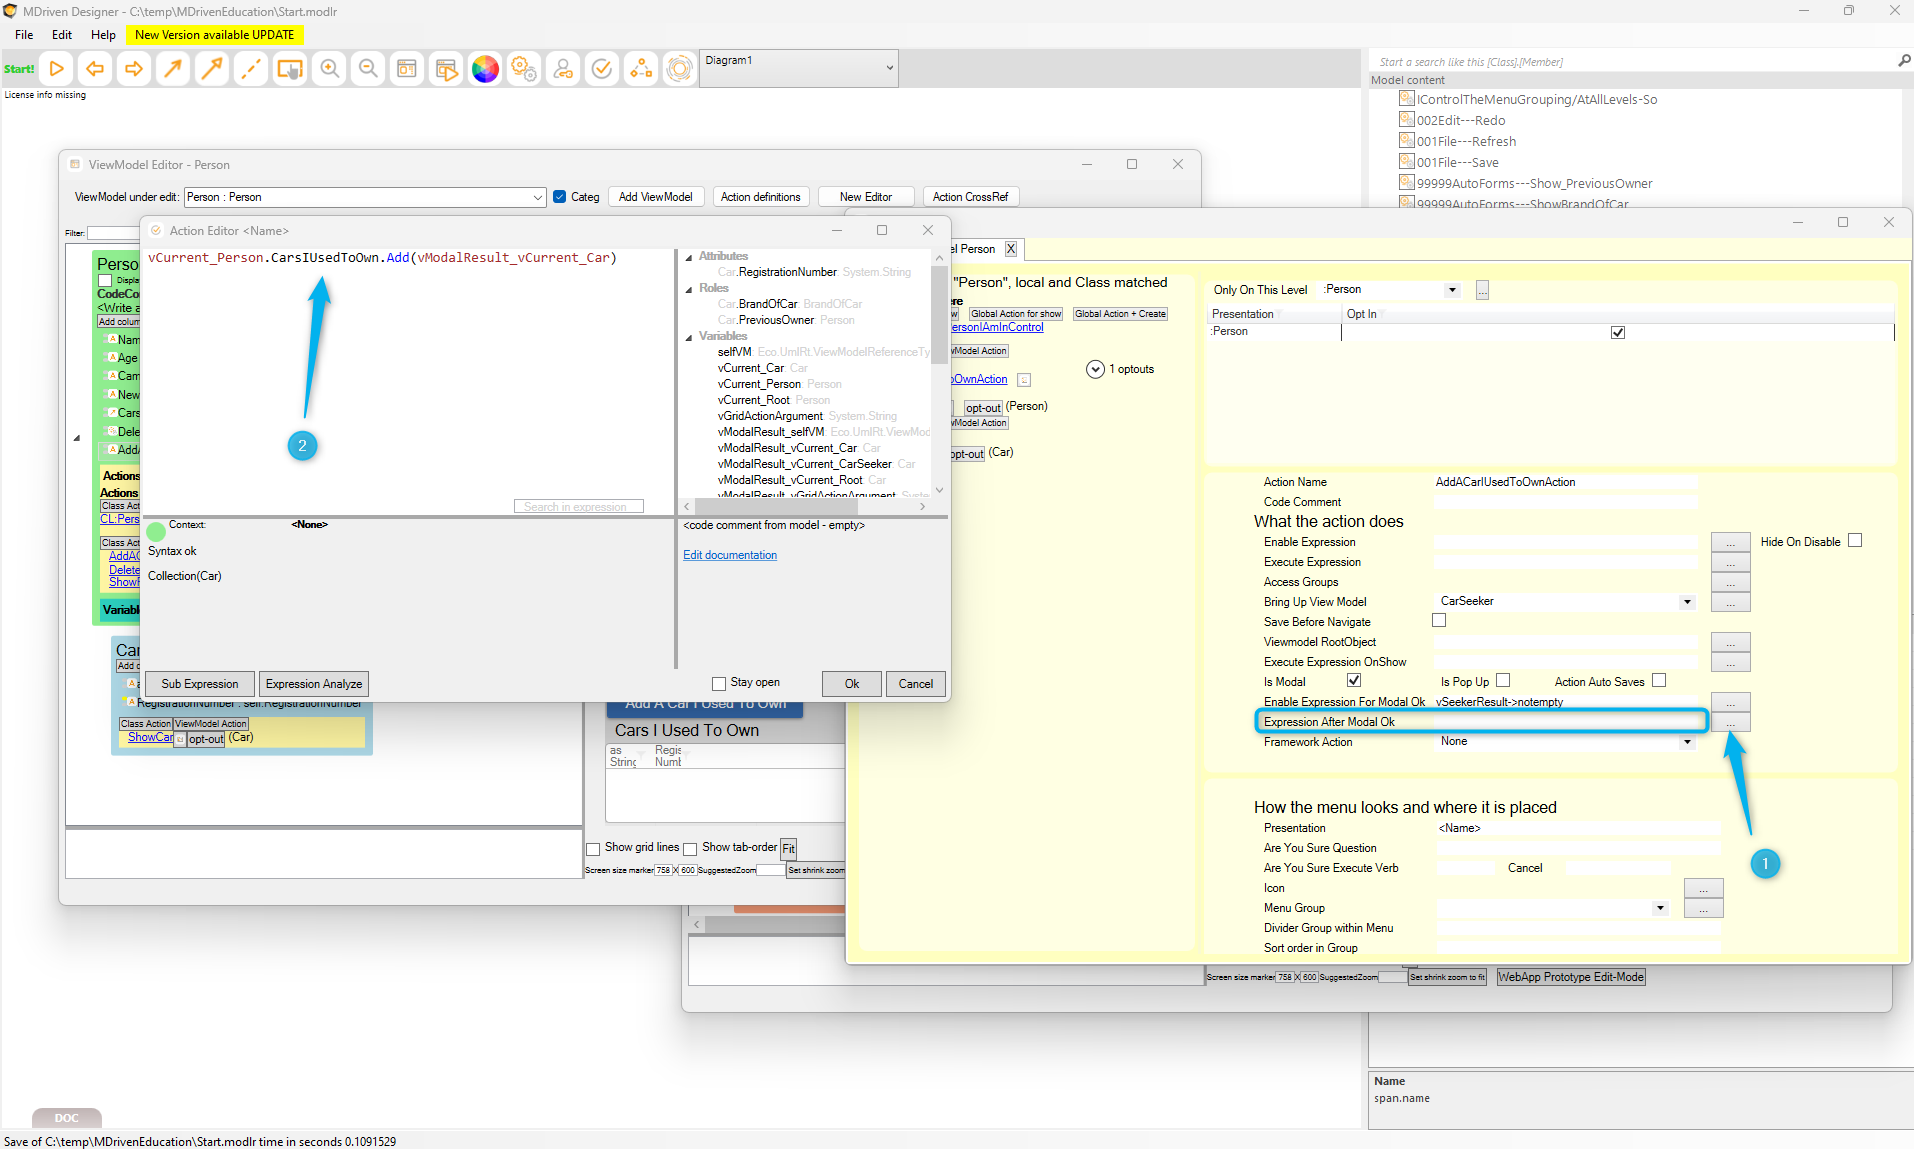Click the user key access icon
Screen dimensions: 1914x1149
coord(563,69)
